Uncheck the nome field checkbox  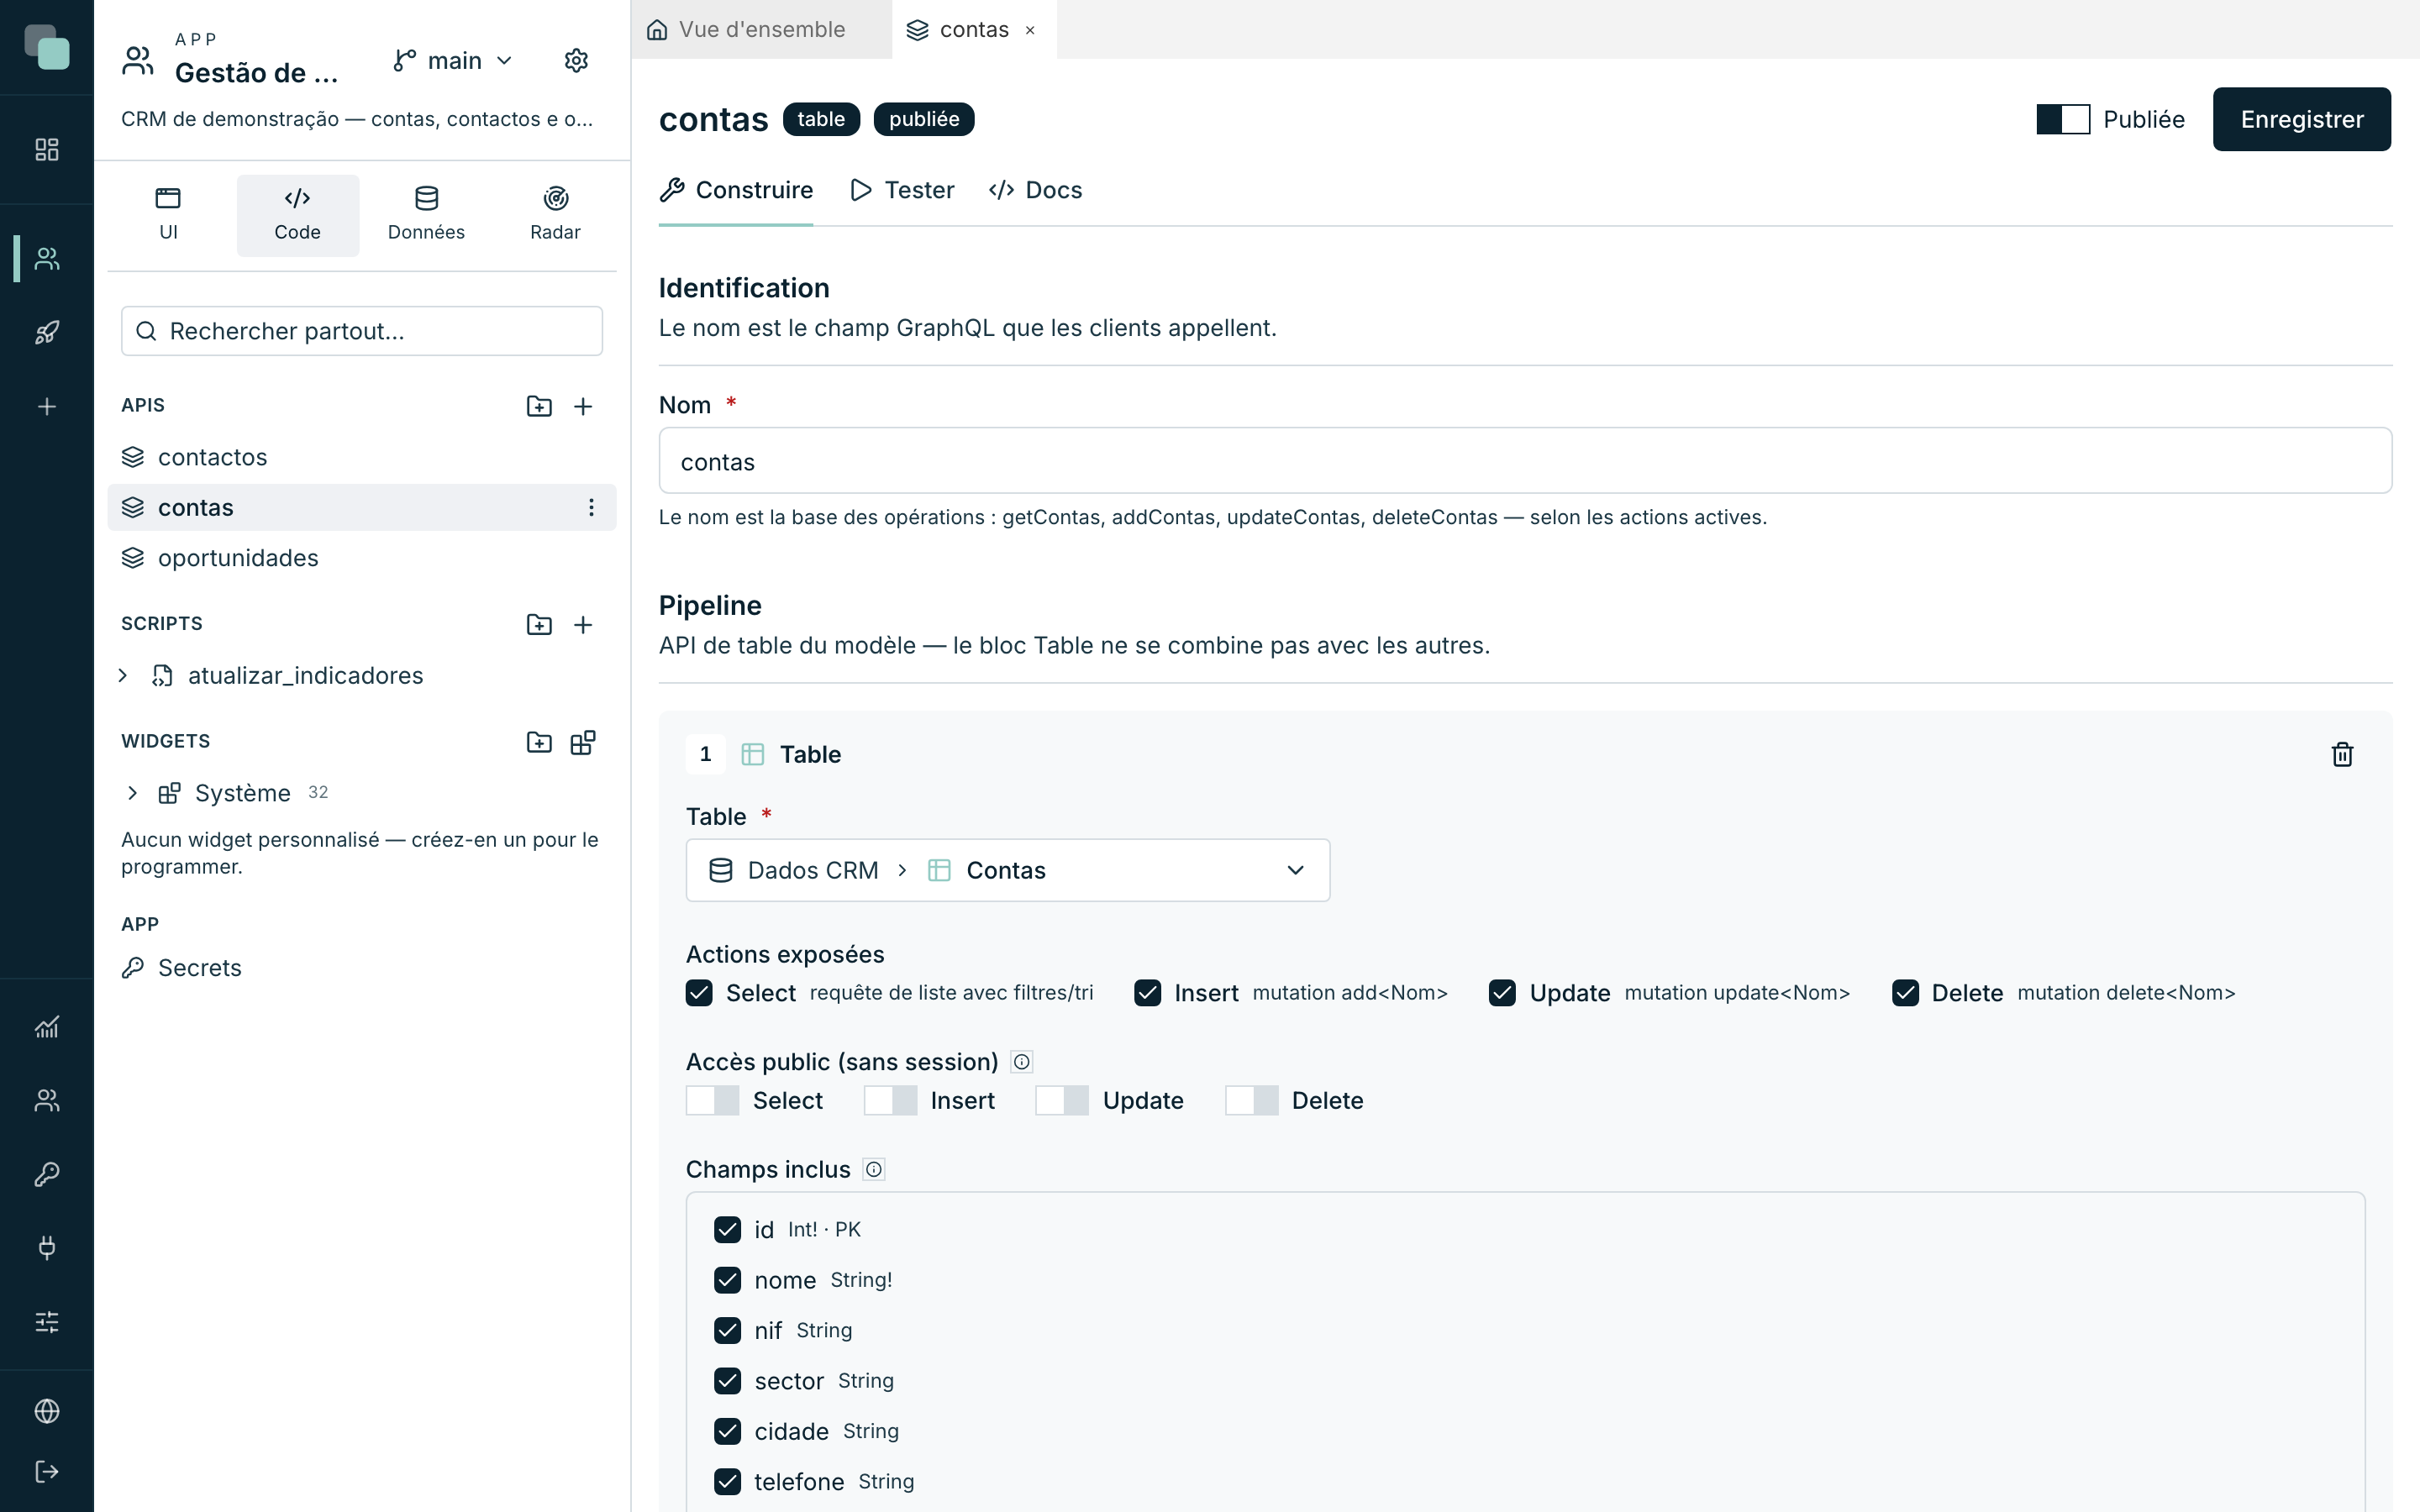727,1279
